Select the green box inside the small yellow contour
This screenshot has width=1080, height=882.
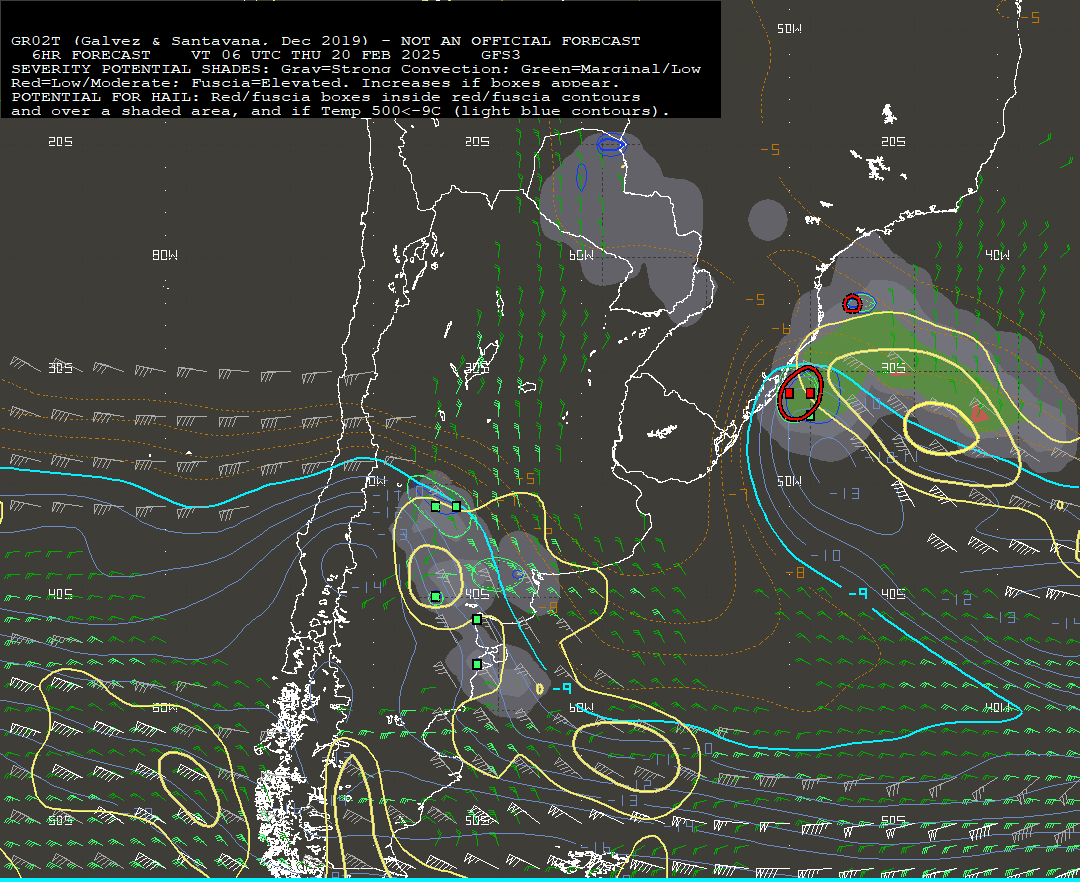point(435,597)
